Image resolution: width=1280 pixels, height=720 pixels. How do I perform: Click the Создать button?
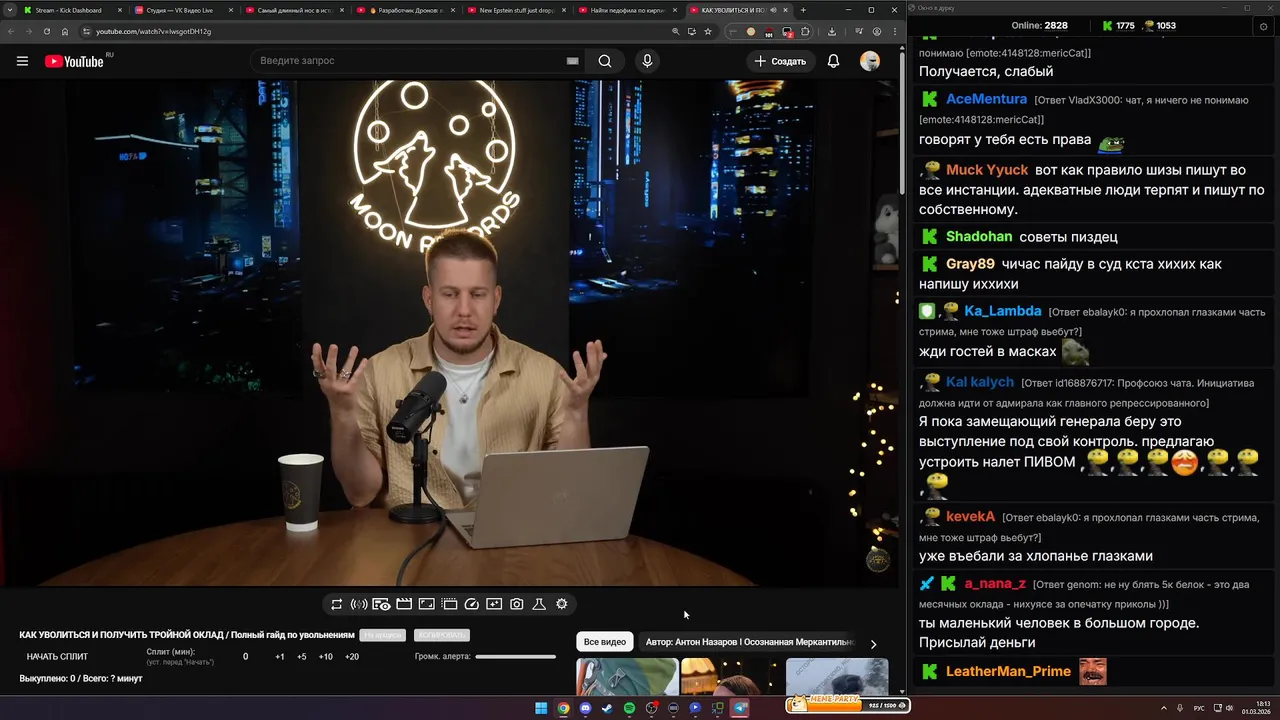click(780, 61)
